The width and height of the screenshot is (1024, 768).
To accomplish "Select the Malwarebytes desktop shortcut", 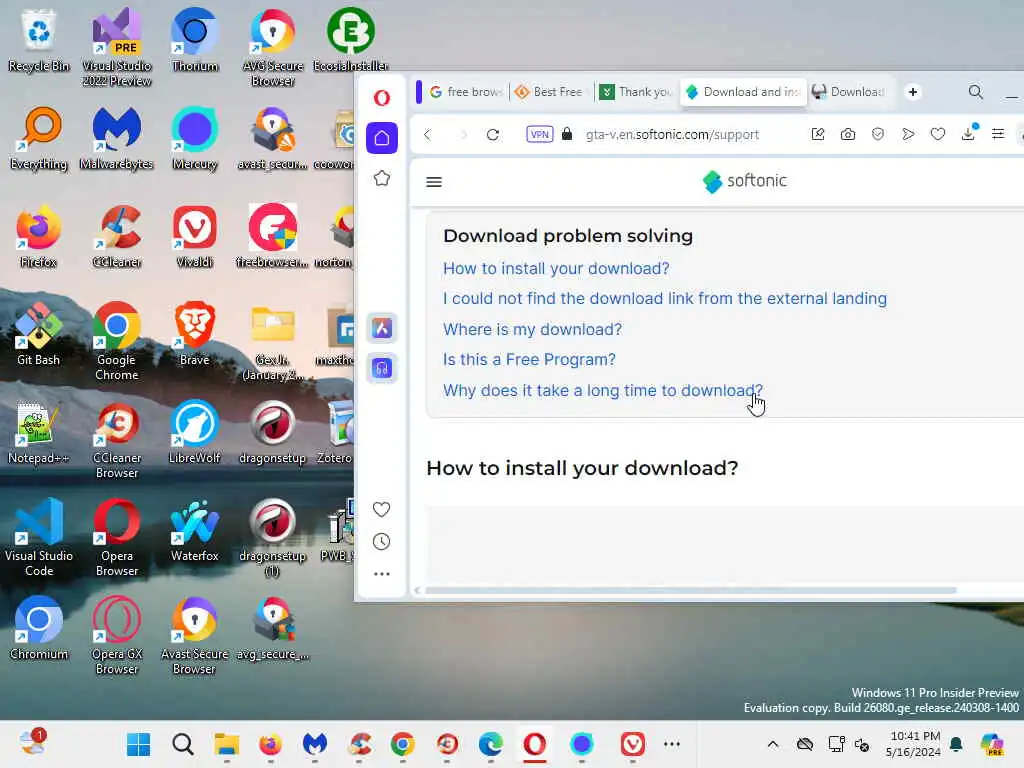I will 116,138.
